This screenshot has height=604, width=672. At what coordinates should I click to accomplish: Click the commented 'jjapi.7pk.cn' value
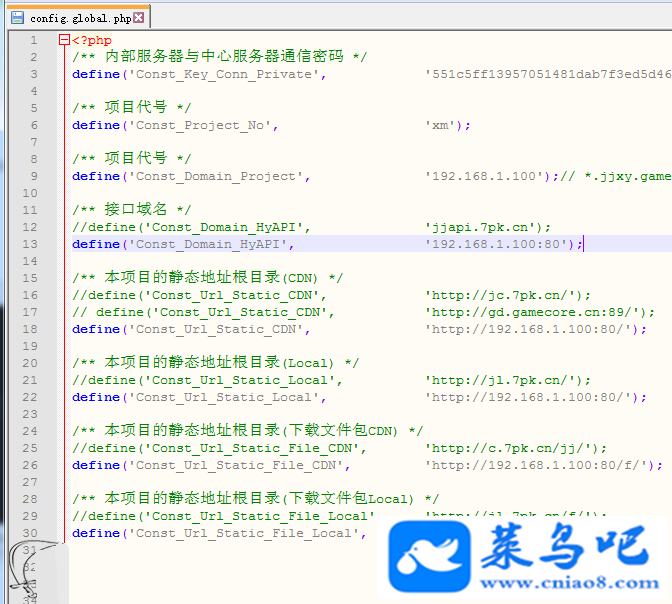point(480,227)
